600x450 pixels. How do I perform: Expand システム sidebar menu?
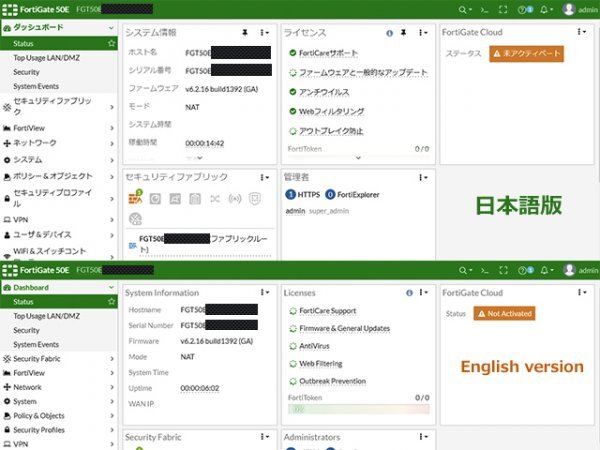(59, 160)
